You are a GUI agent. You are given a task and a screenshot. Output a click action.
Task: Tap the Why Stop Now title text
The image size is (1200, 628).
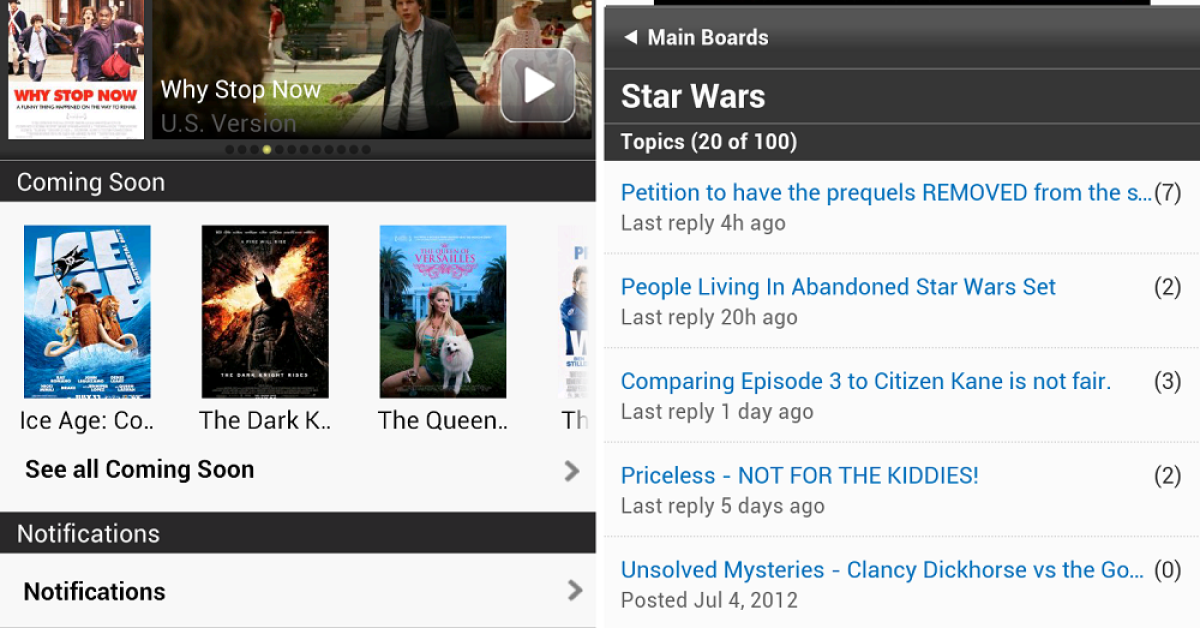[x=241, y=89]
